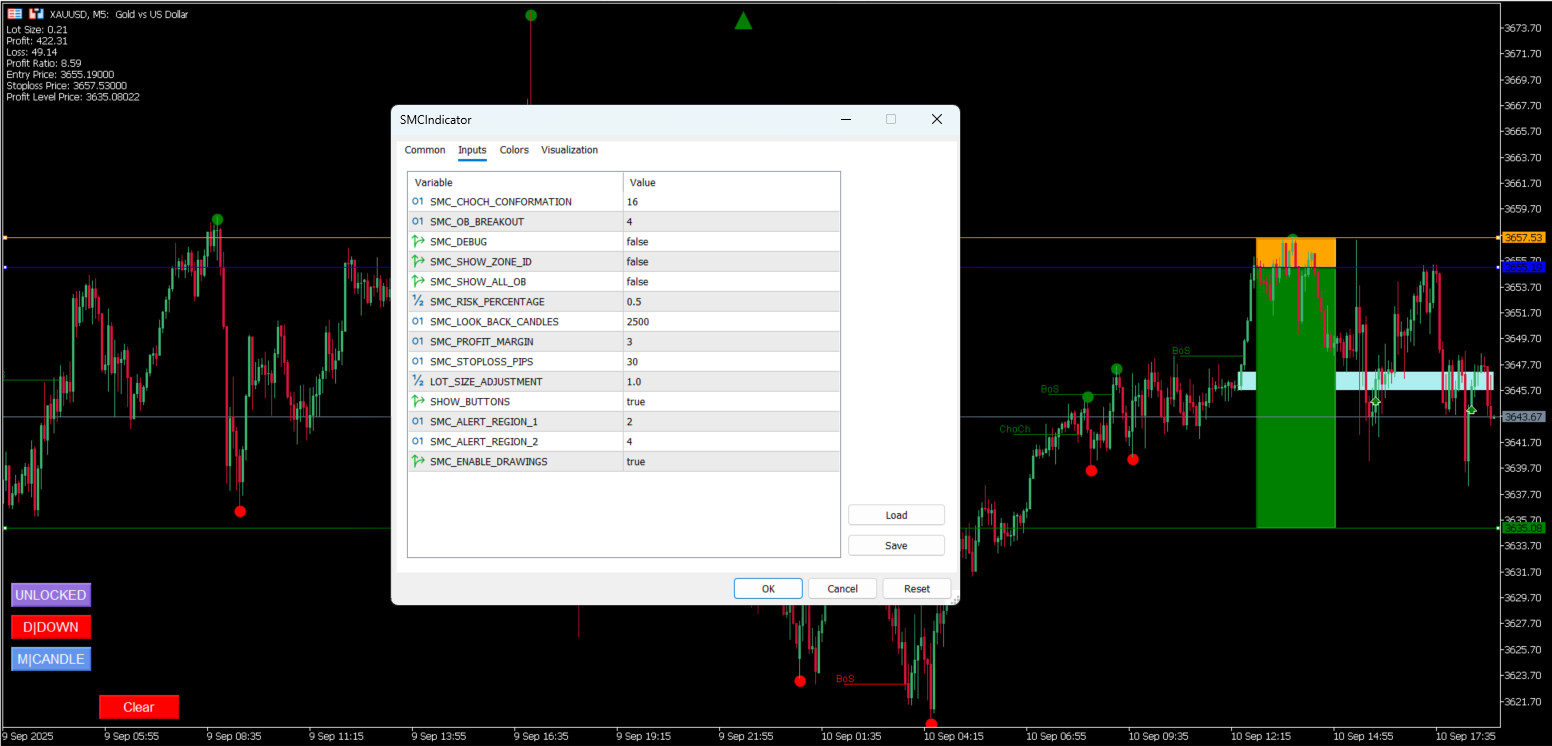Viewport: 1552px width, 746px height.
Task: Select the Inputs tab
Action: tap(472, 150)
